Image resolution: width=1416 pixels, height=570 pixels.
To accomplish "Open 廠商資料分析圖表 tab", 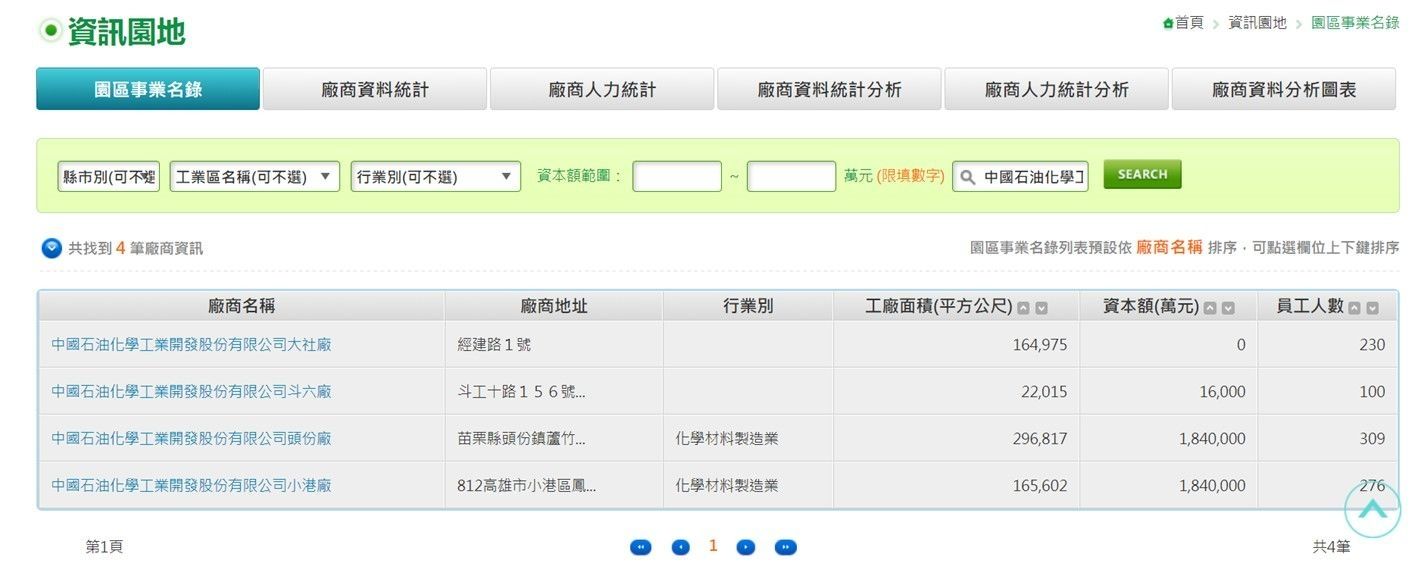I will [1284, 89].
